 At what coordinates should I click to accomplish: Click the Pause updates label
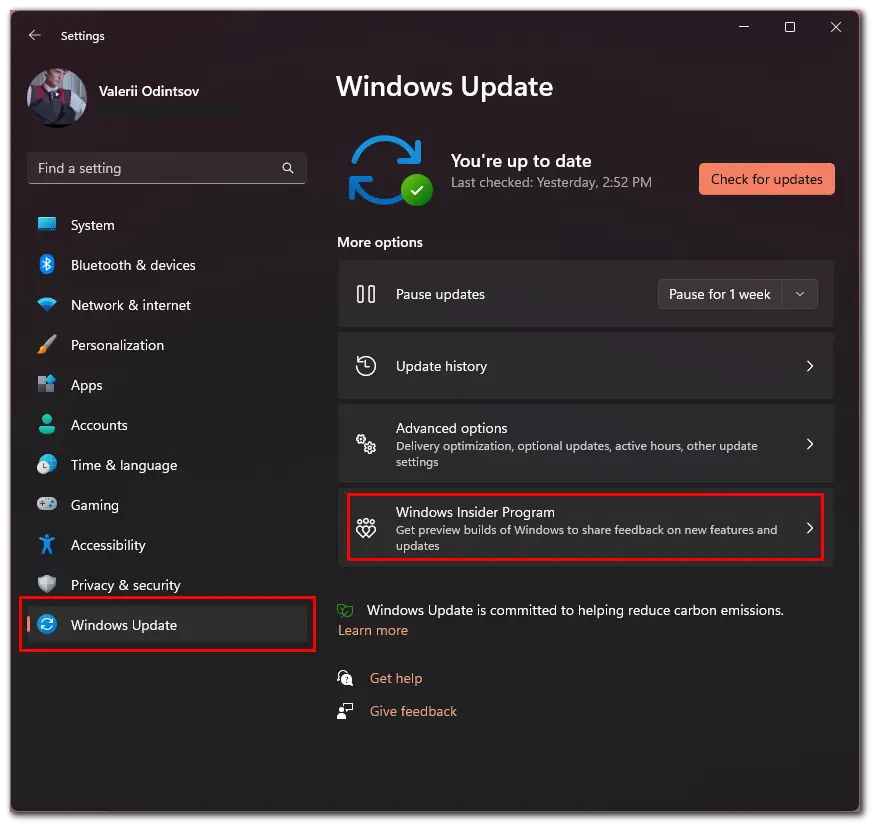(x=441, y=294)
